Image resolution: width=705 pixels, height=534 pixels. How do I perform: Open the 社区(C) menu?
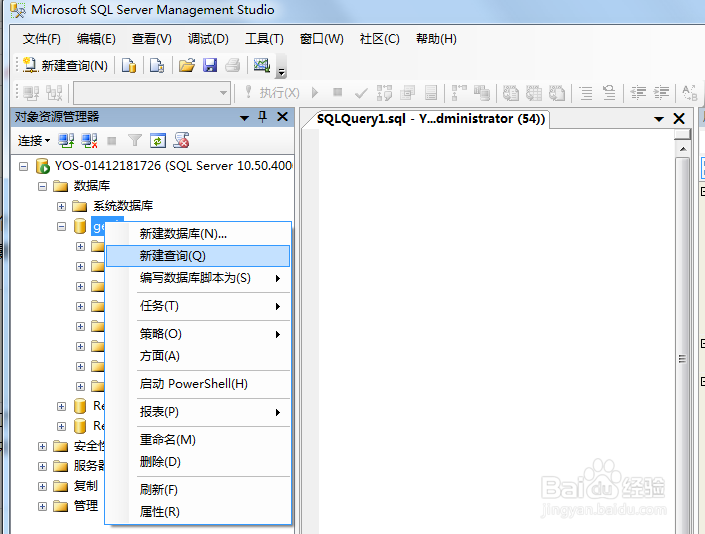pyautogui.click(x=379, y=39)
